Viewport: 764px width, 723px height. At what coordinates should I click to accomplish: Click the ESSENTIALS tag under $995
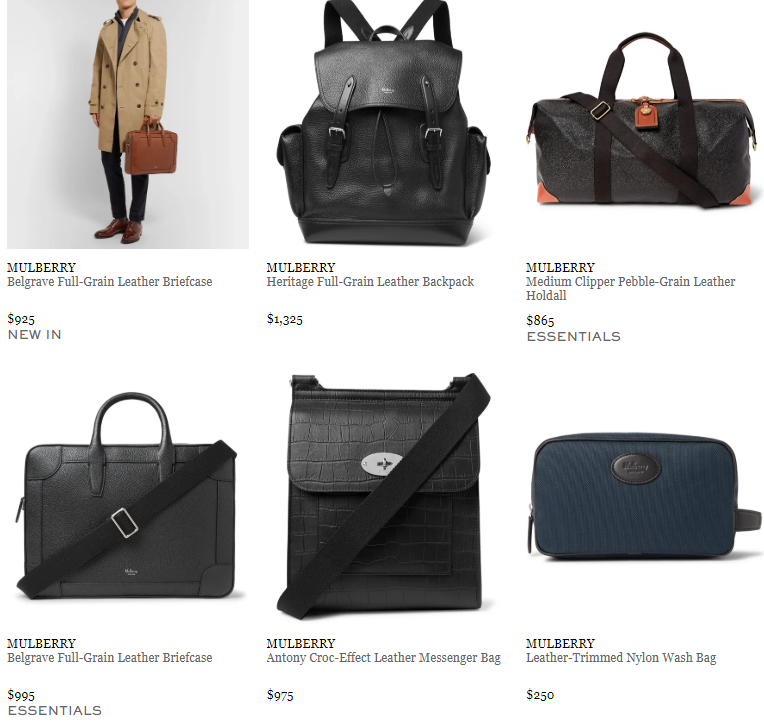coord(55,710)
